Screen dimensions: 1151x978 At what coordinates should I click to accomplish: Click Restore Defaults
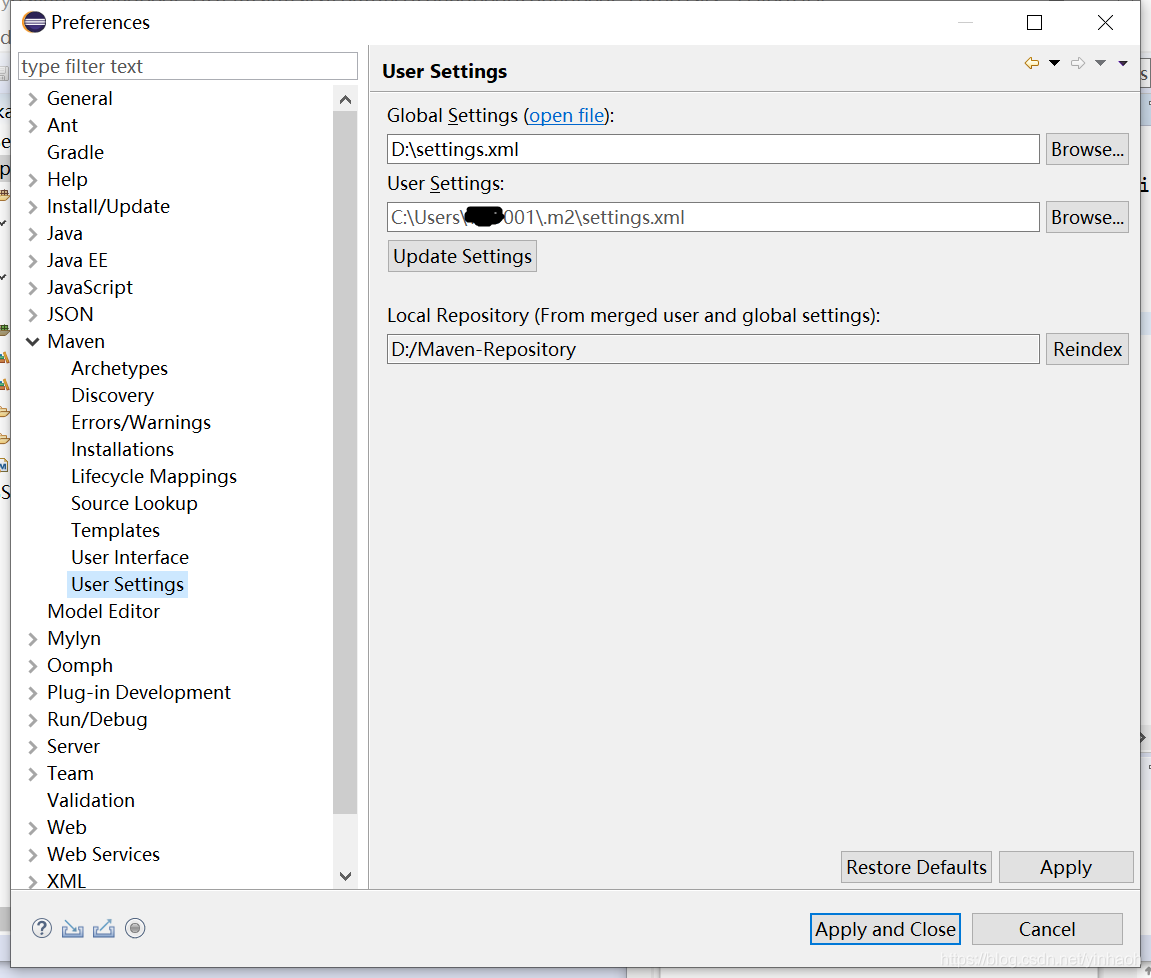916,867
